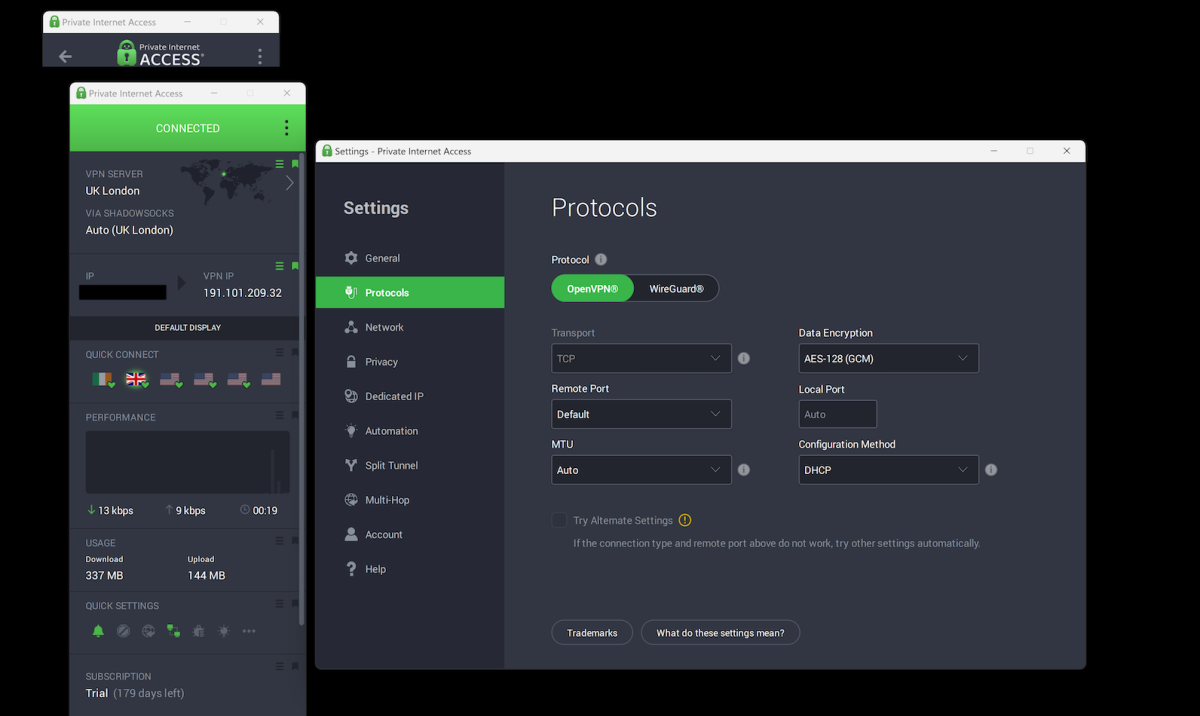Viewport: 1200px width, 716px height.
Task: Open the kebab menu on the Connected header
Action: pos(286,128)
